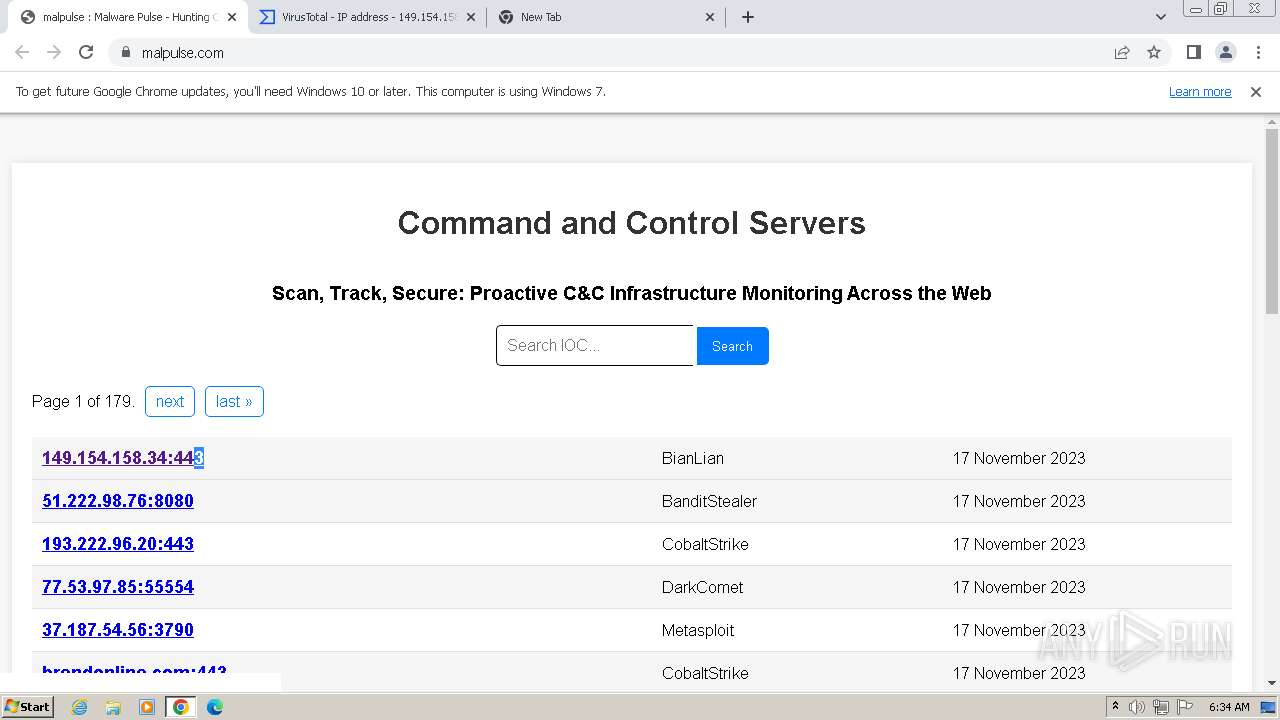This screenshot has width=1280, height=720.
Task: Switch to the New Tab tab
Action: click(x=600, y=17)
